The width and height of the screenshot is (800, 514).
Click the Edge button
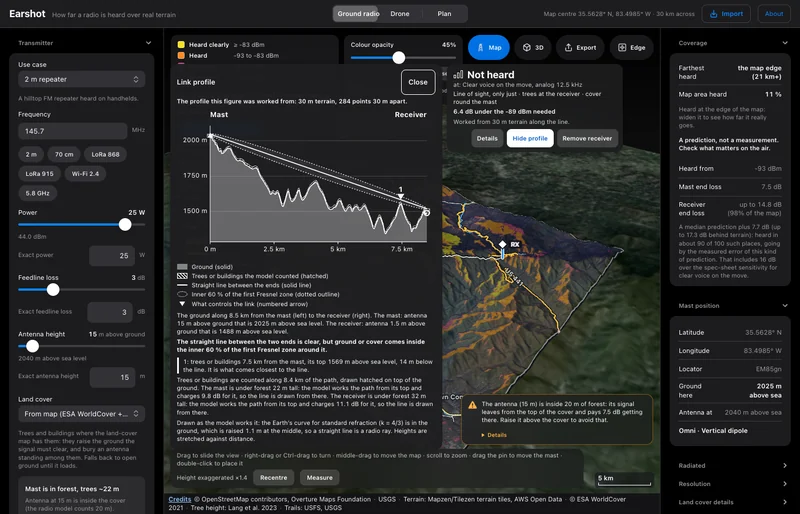(x=631, y=47)
